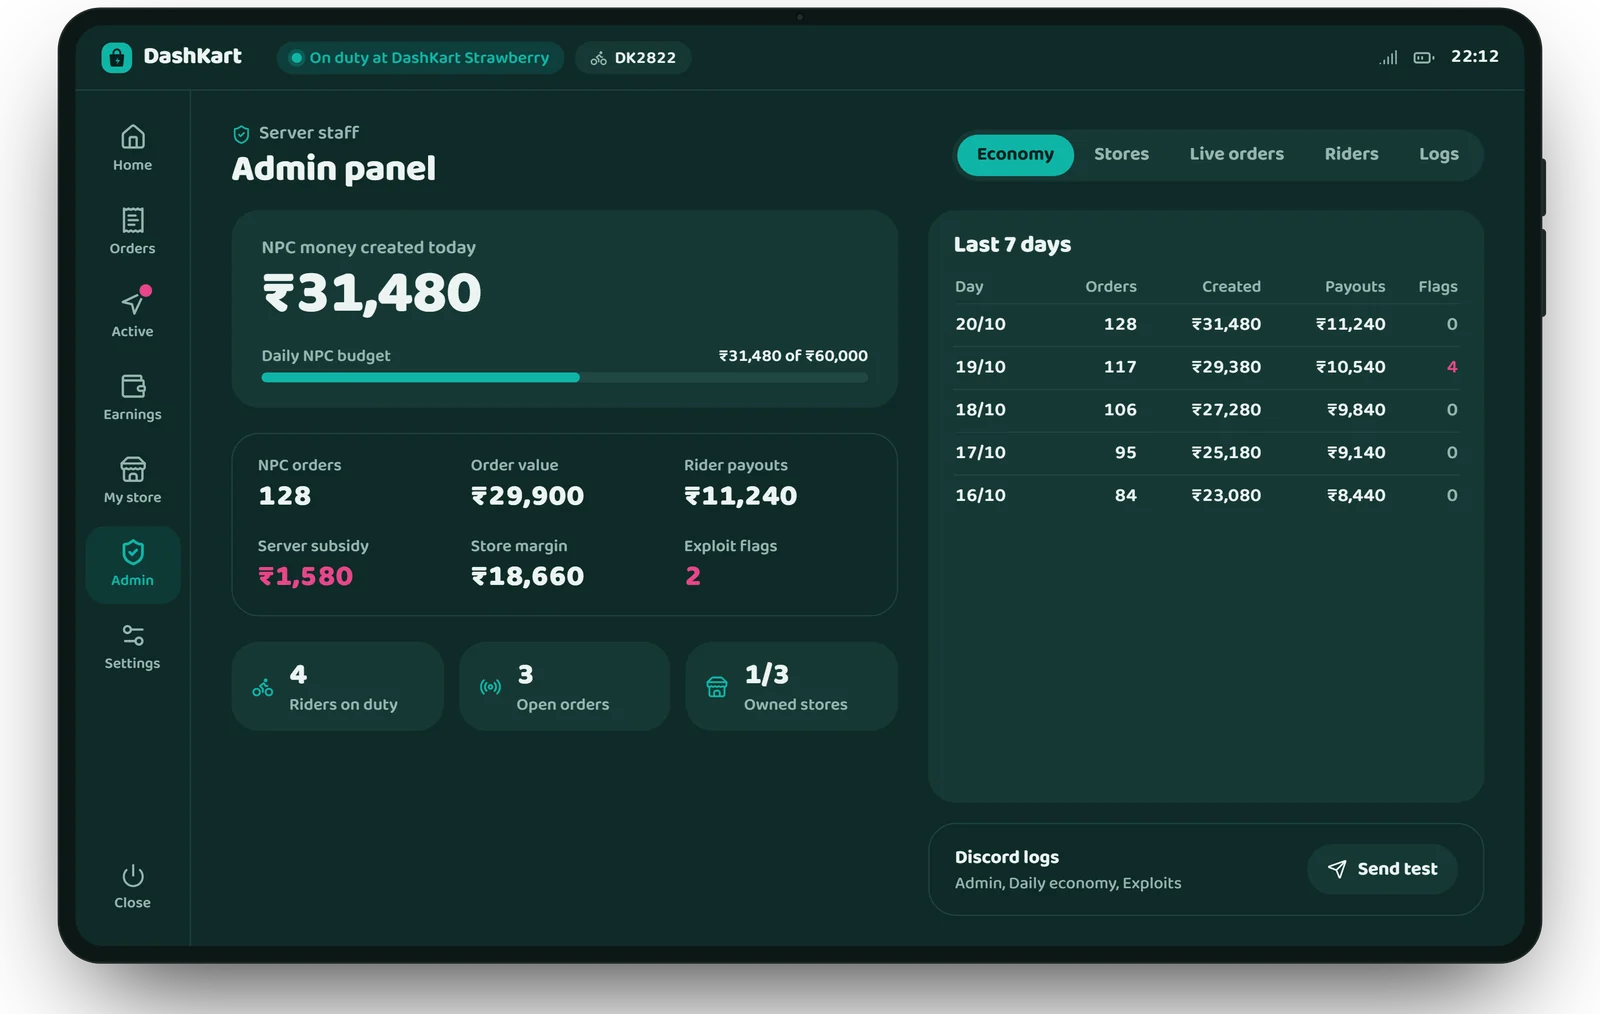Click the Rider payouts ₹11,240 value
1600x1014 pixels.
pyautogui.click(x=740, y=496)
